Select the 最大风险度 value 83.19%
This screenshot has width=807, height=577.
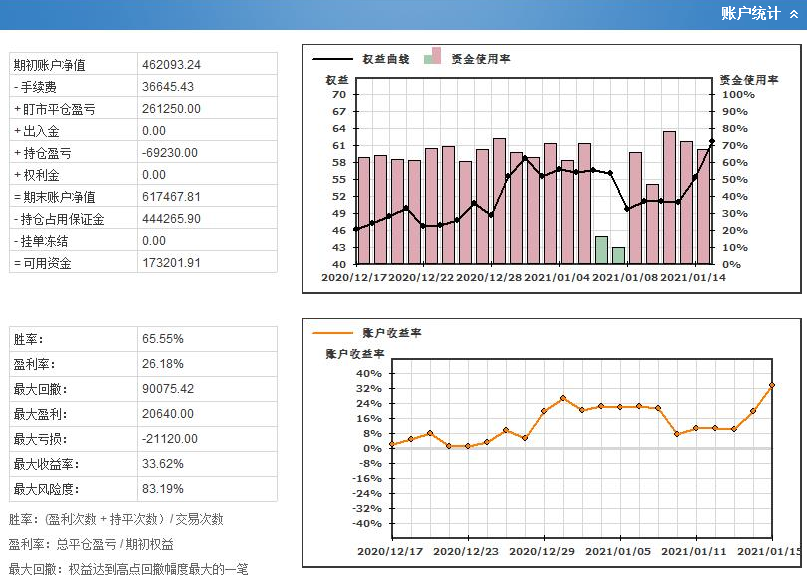[162, 489]
